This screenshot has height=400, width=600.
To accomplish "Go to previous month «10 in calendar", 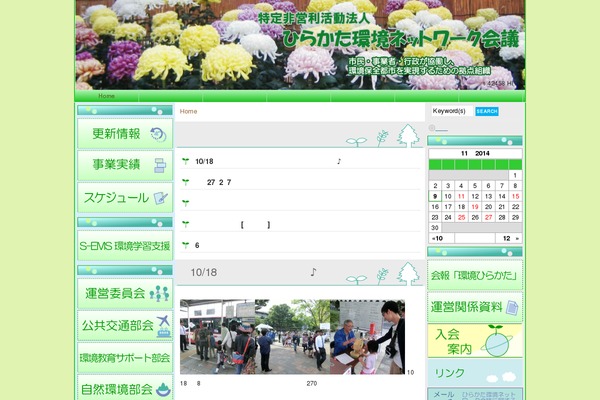I will click(437, 238).
